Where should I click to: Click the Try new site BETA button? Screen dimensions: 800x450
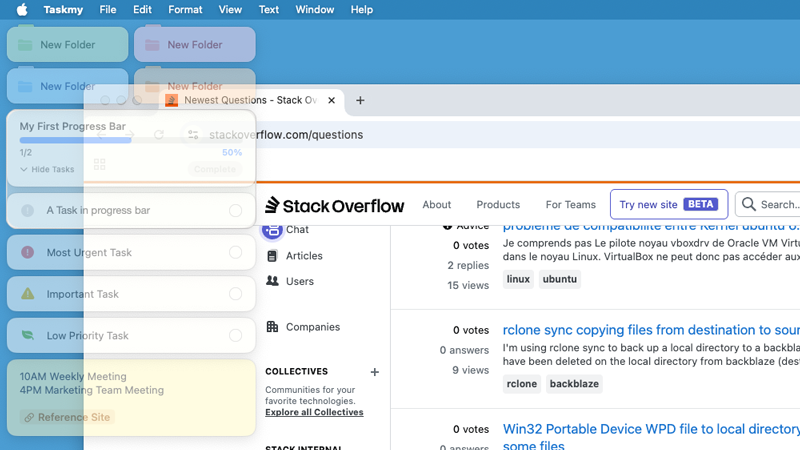click(668, 205)
